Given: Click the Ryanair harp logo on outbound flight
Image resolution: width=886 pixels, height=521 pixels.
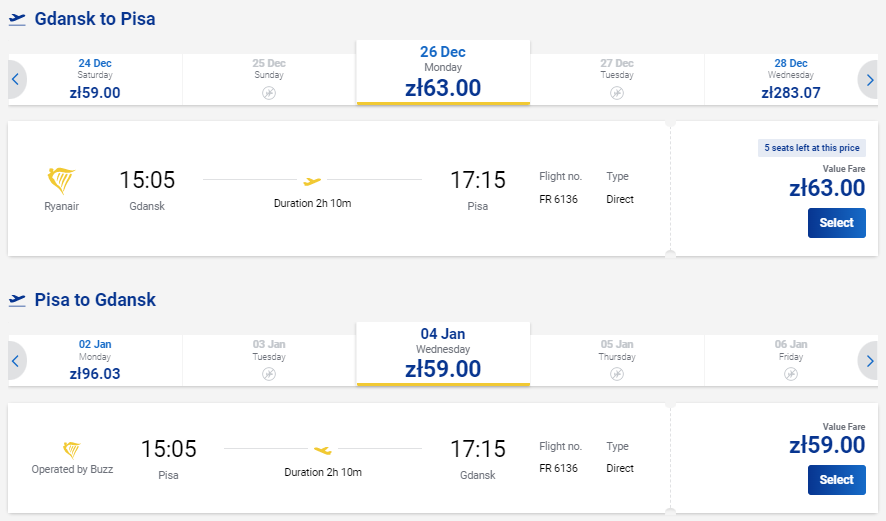Looking at the screenshot, I should coord(61,181).
